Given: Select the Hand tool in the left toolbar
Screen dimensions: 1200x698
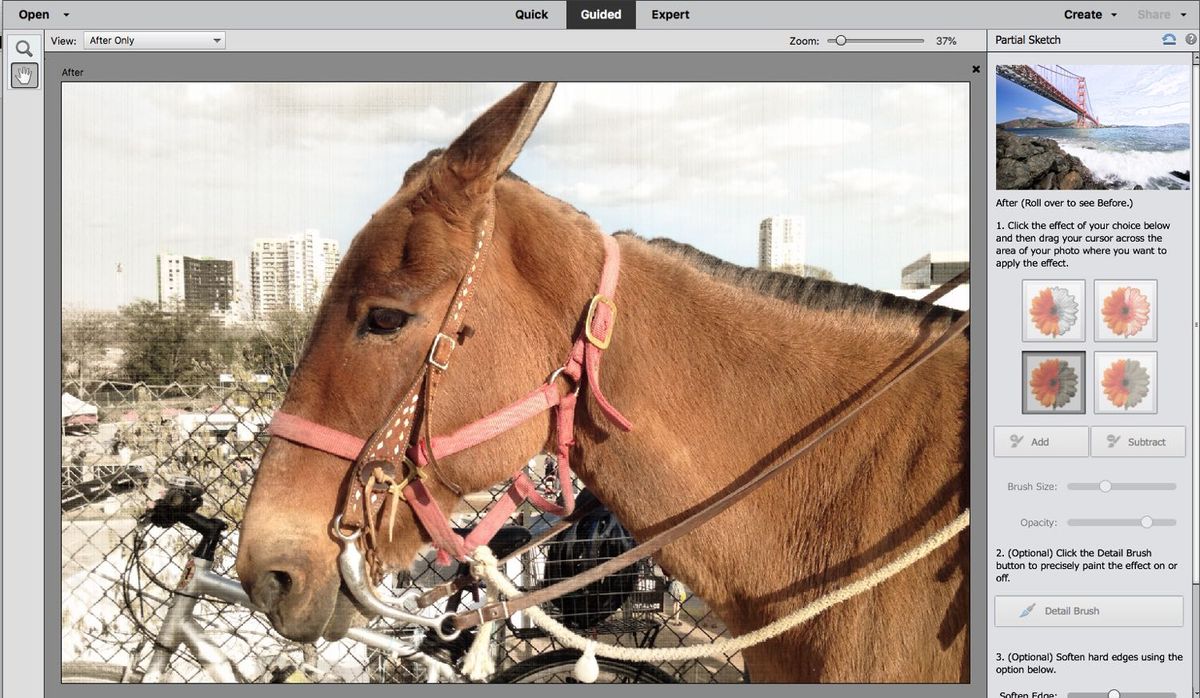Looking at the screenshot, I should click(24, 74).
